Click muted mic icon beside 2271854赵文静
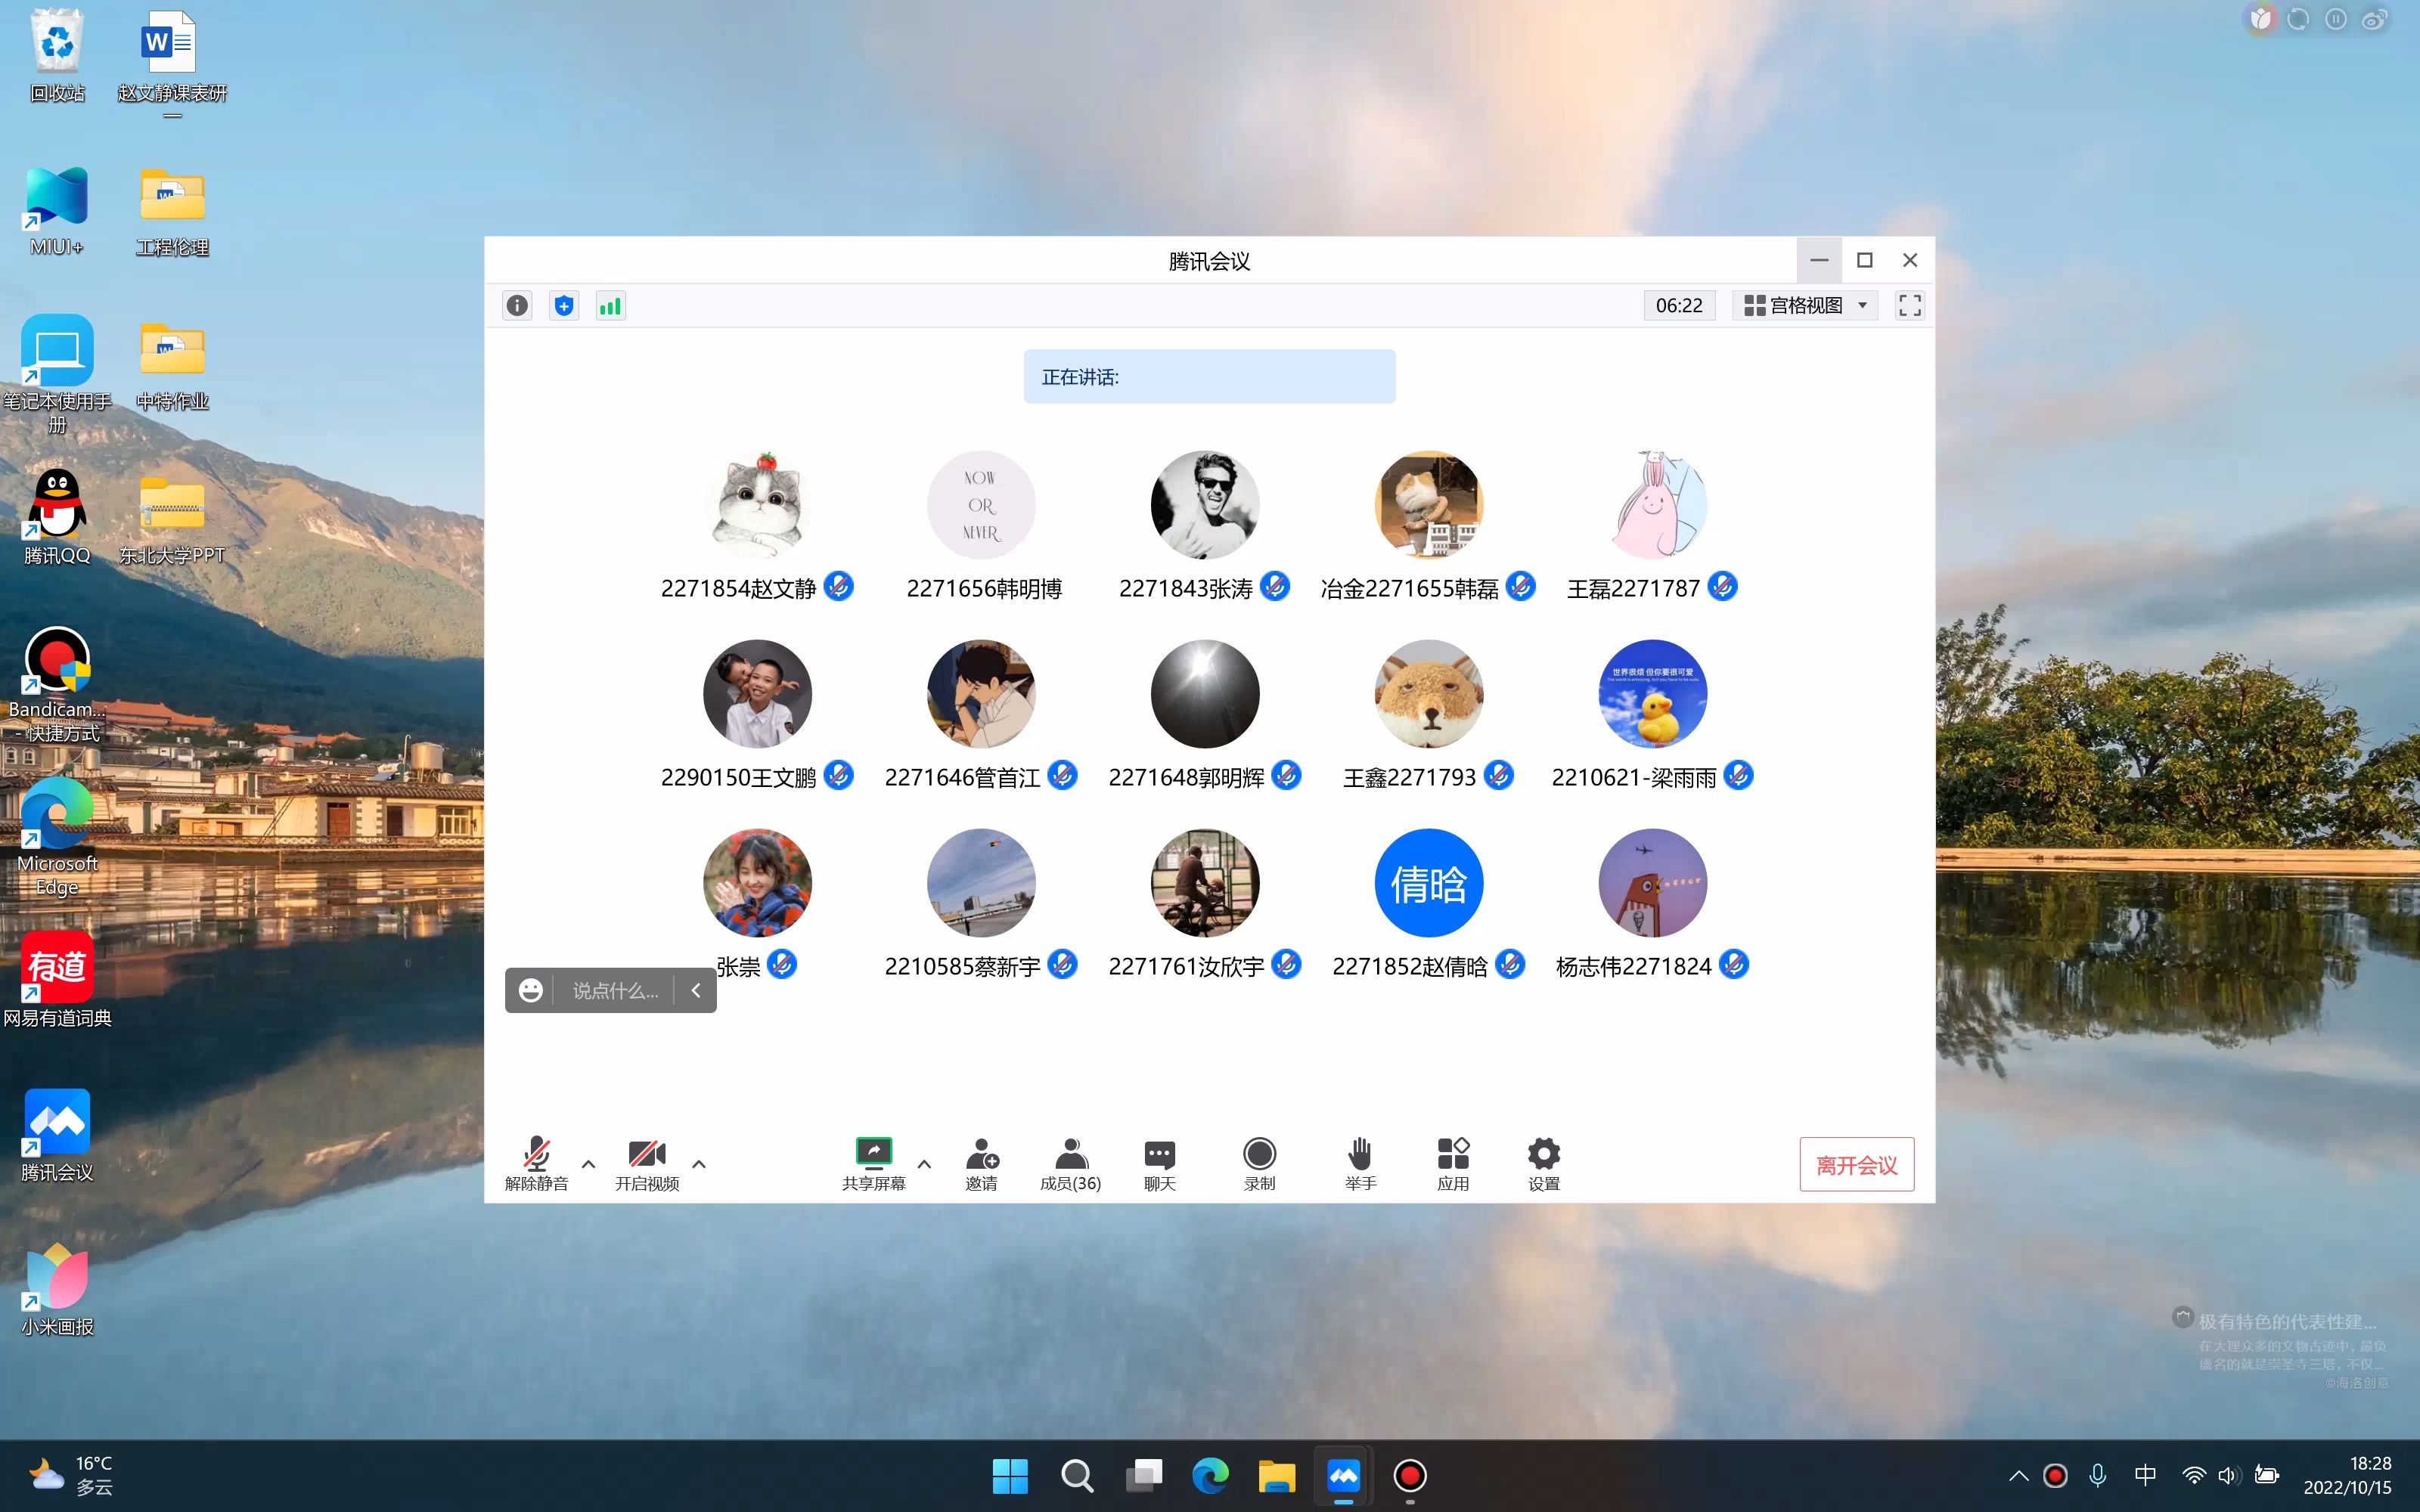Viewport: 2420px width, 1512px height. [x=839, y=586]
